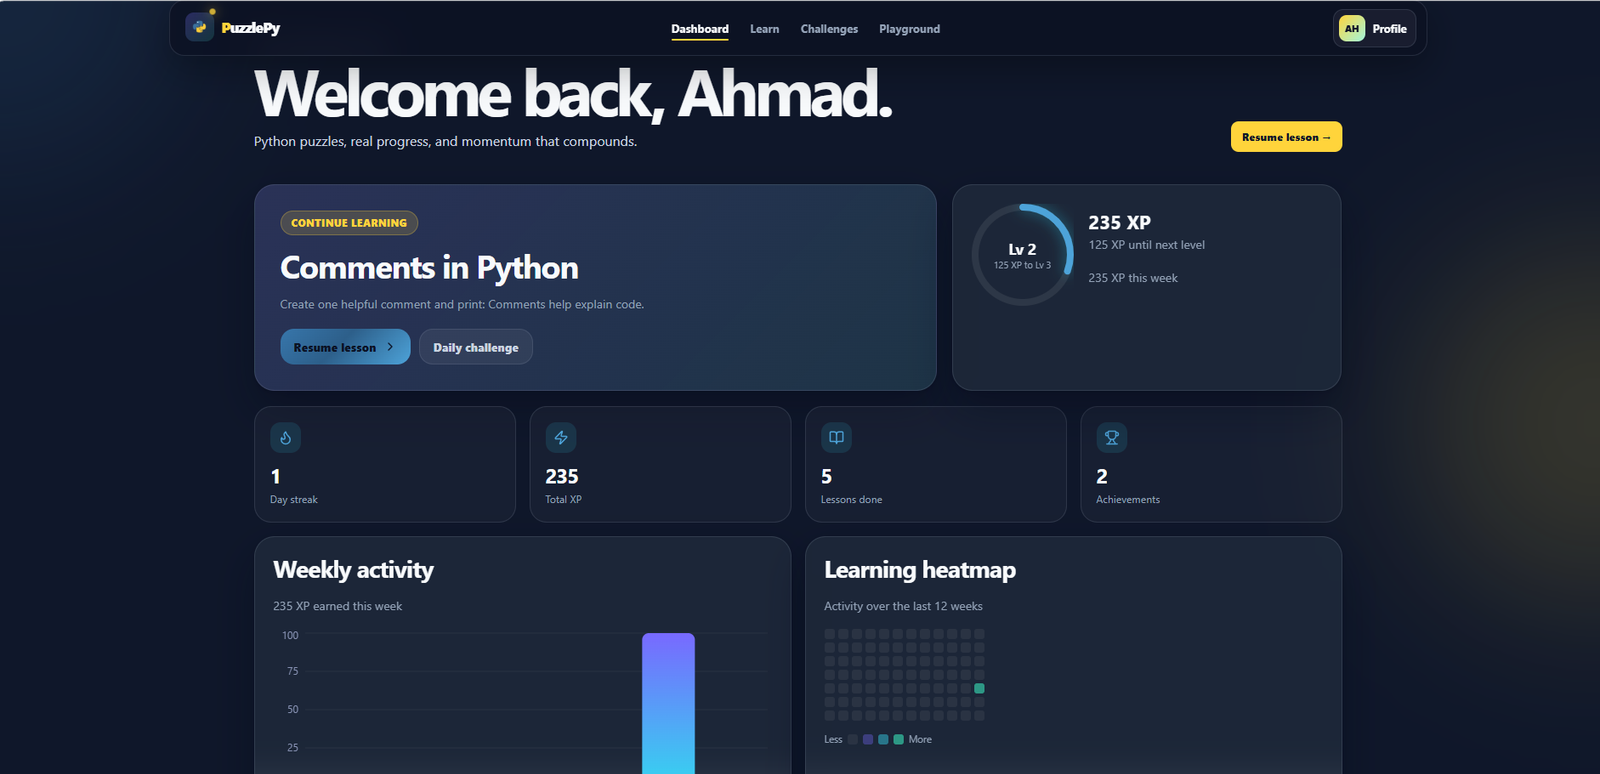Click the 100 axis label on chart
Viewport: 1600px width, 774px height.
pyautogui.click(x=290, y=635)
